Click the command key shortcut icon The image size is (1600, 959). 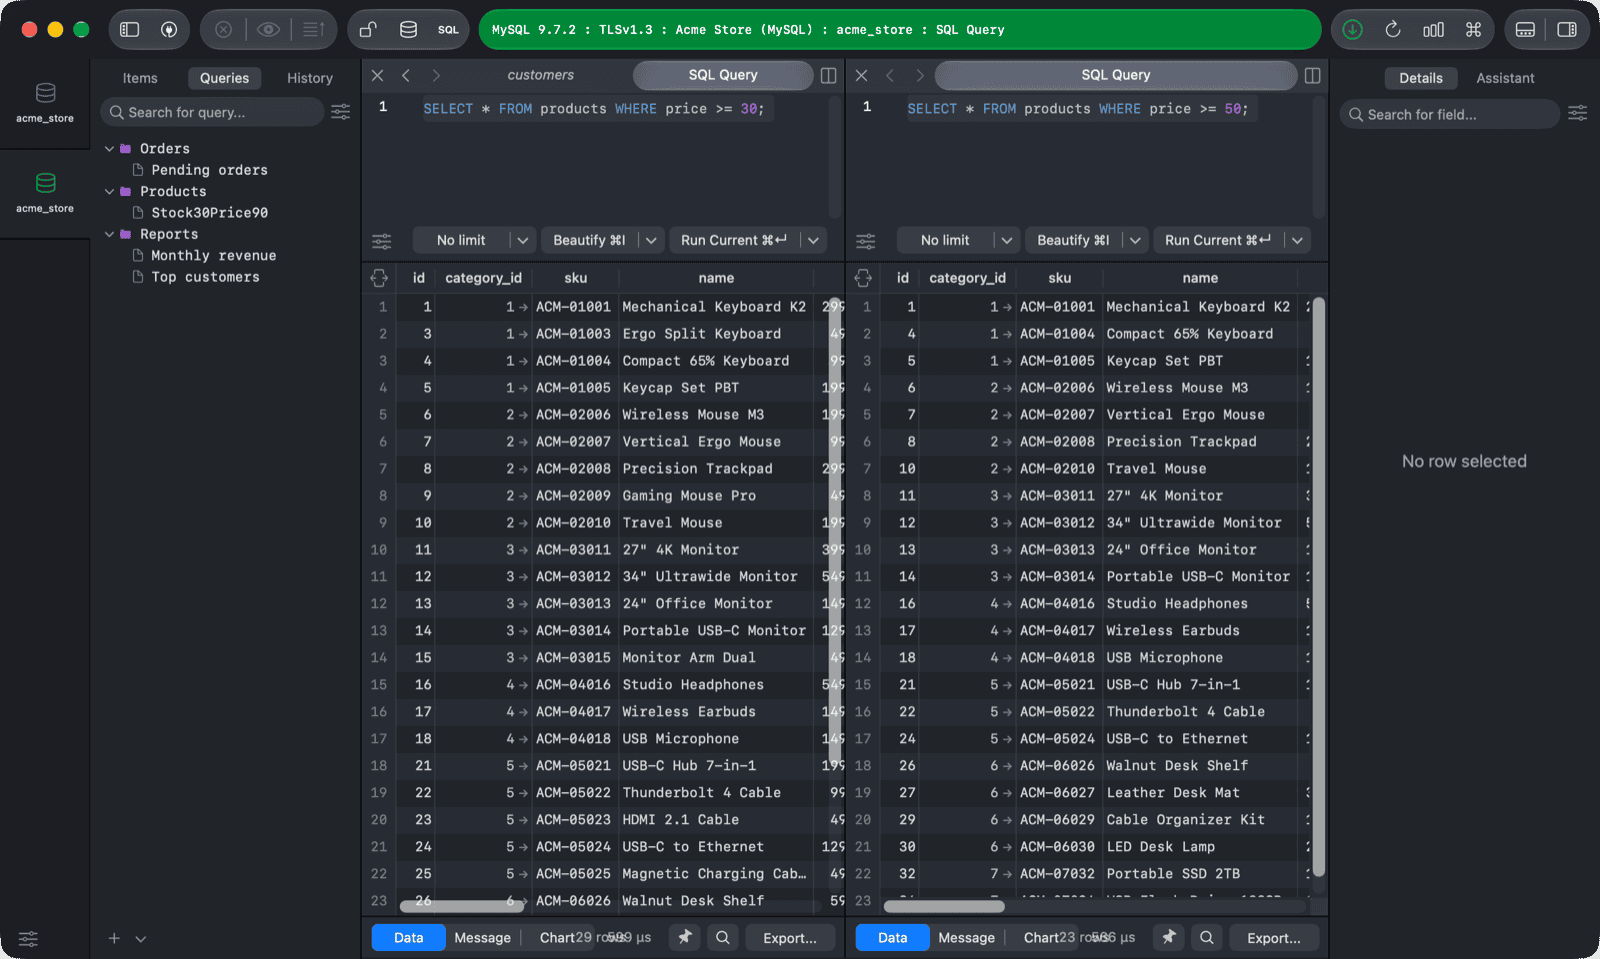click(1473, 30)
